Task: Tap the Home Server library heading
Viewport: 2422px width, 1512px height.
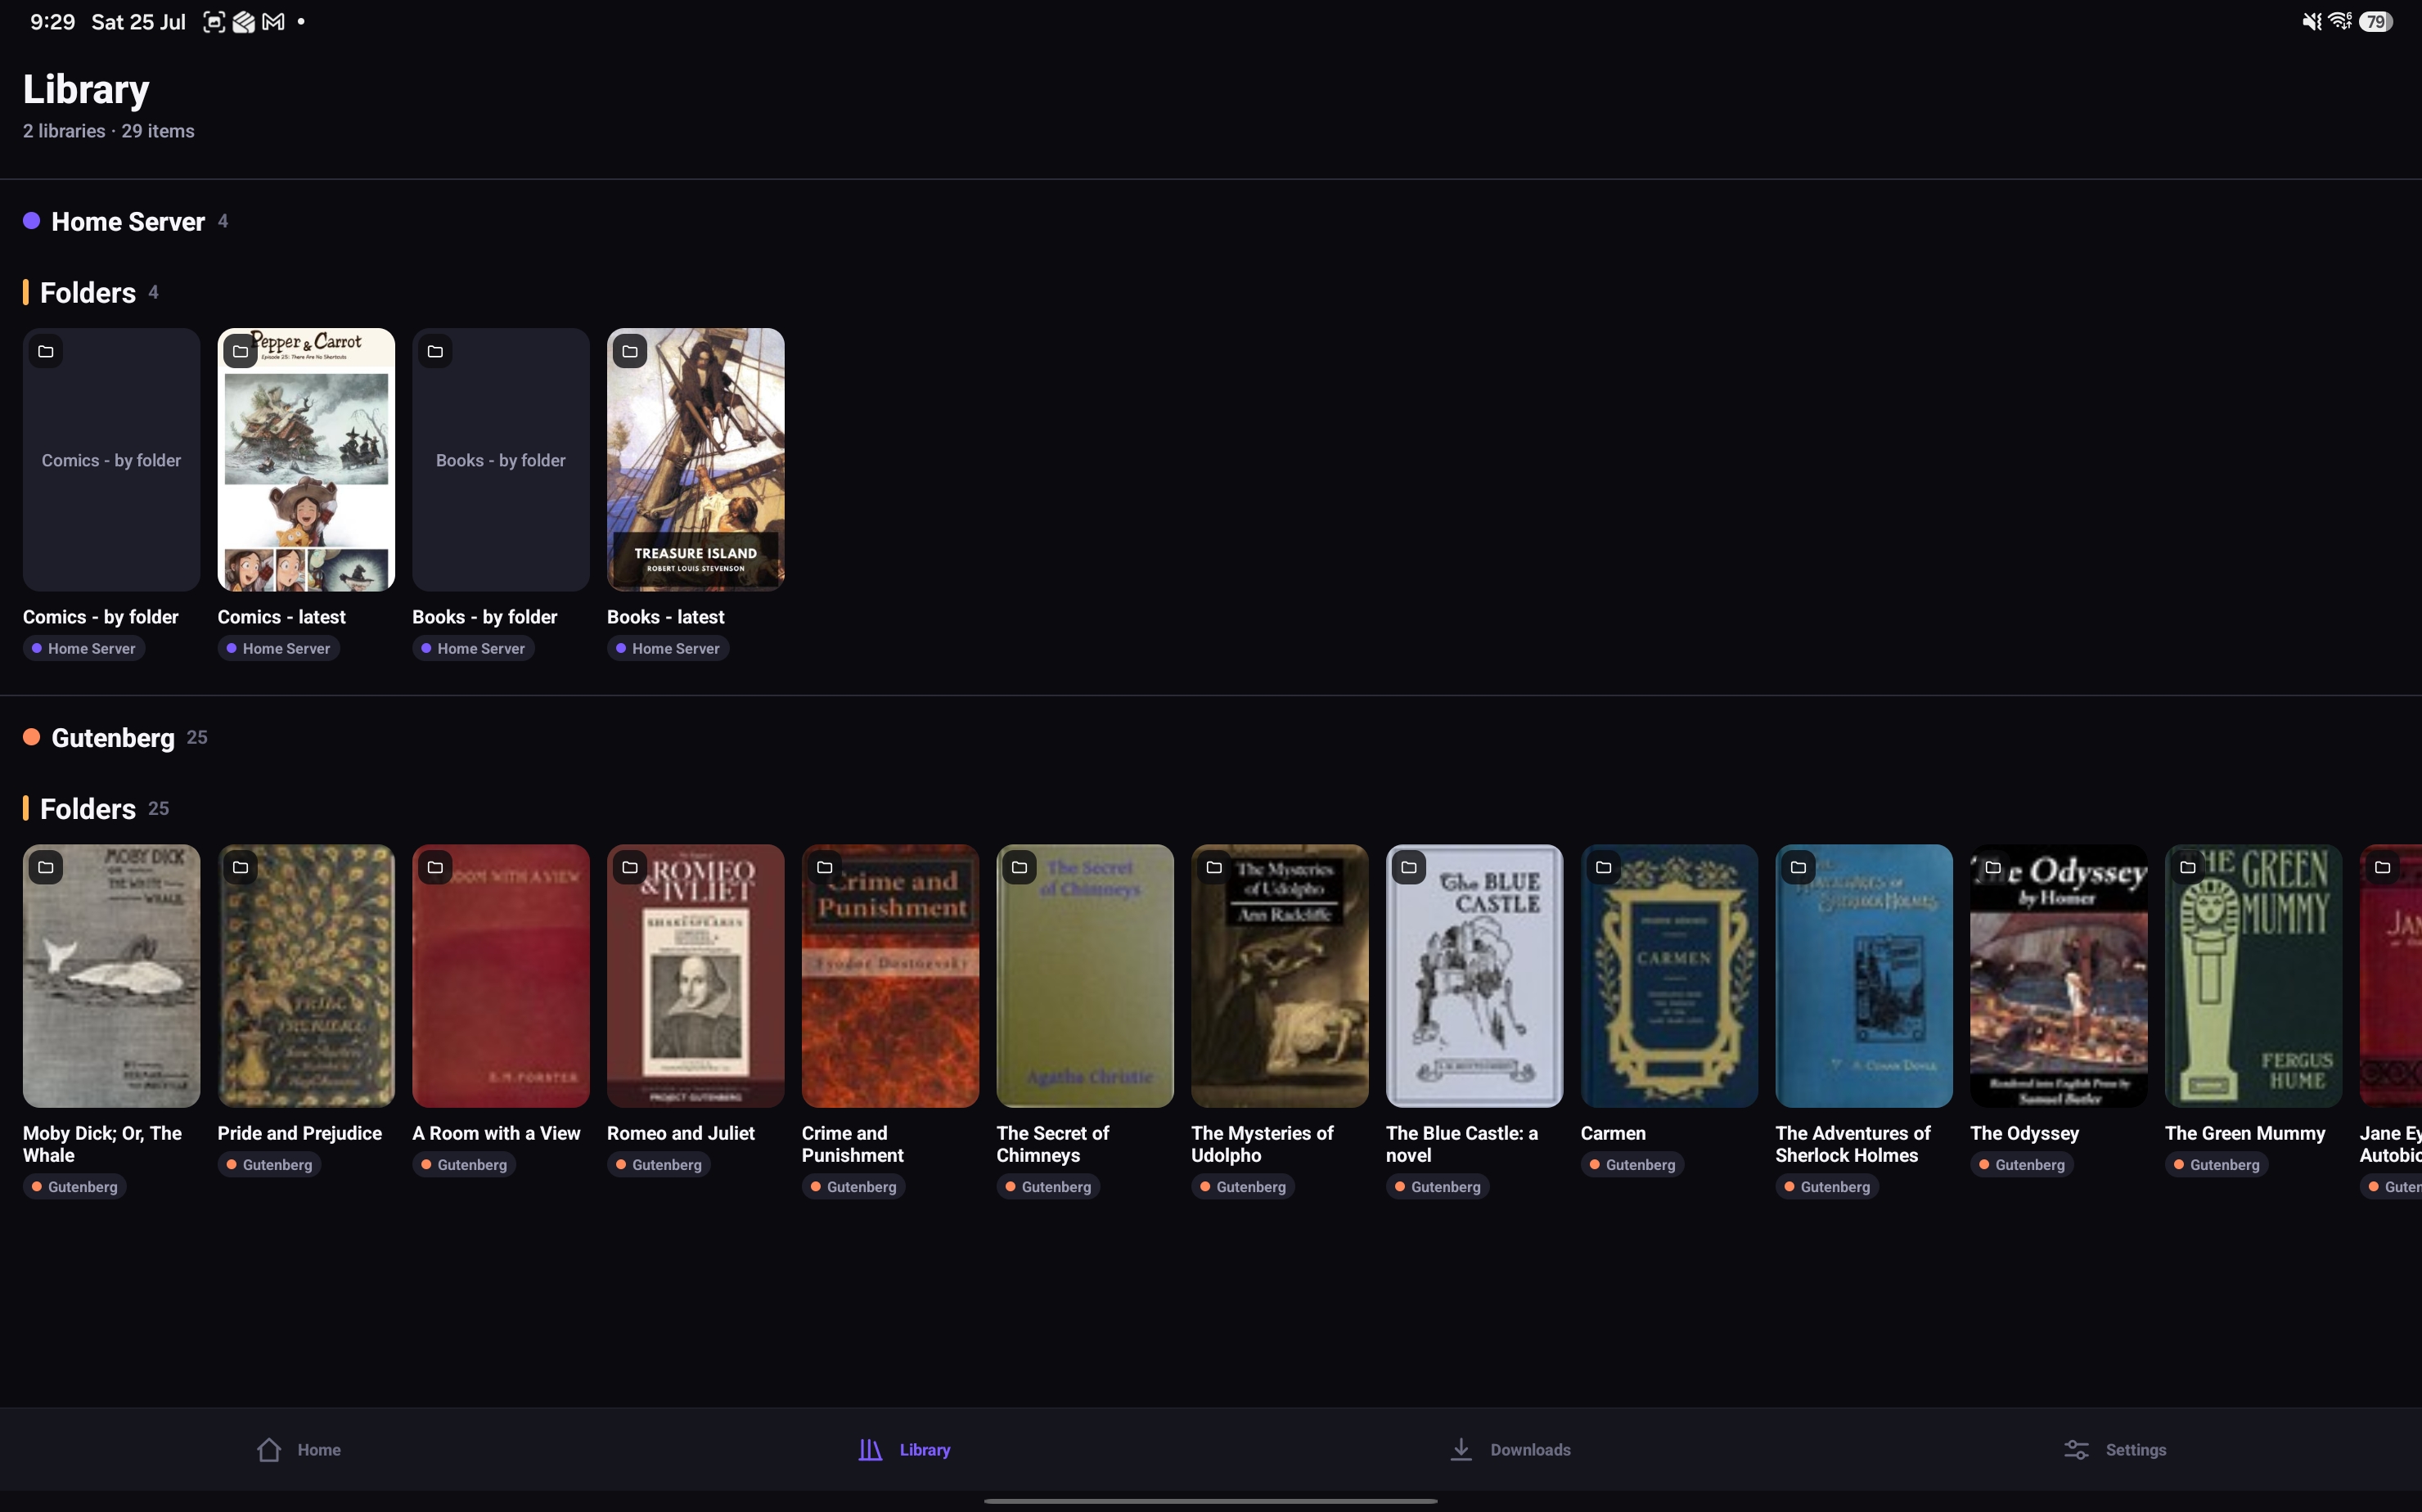Action: pos(128,221)
